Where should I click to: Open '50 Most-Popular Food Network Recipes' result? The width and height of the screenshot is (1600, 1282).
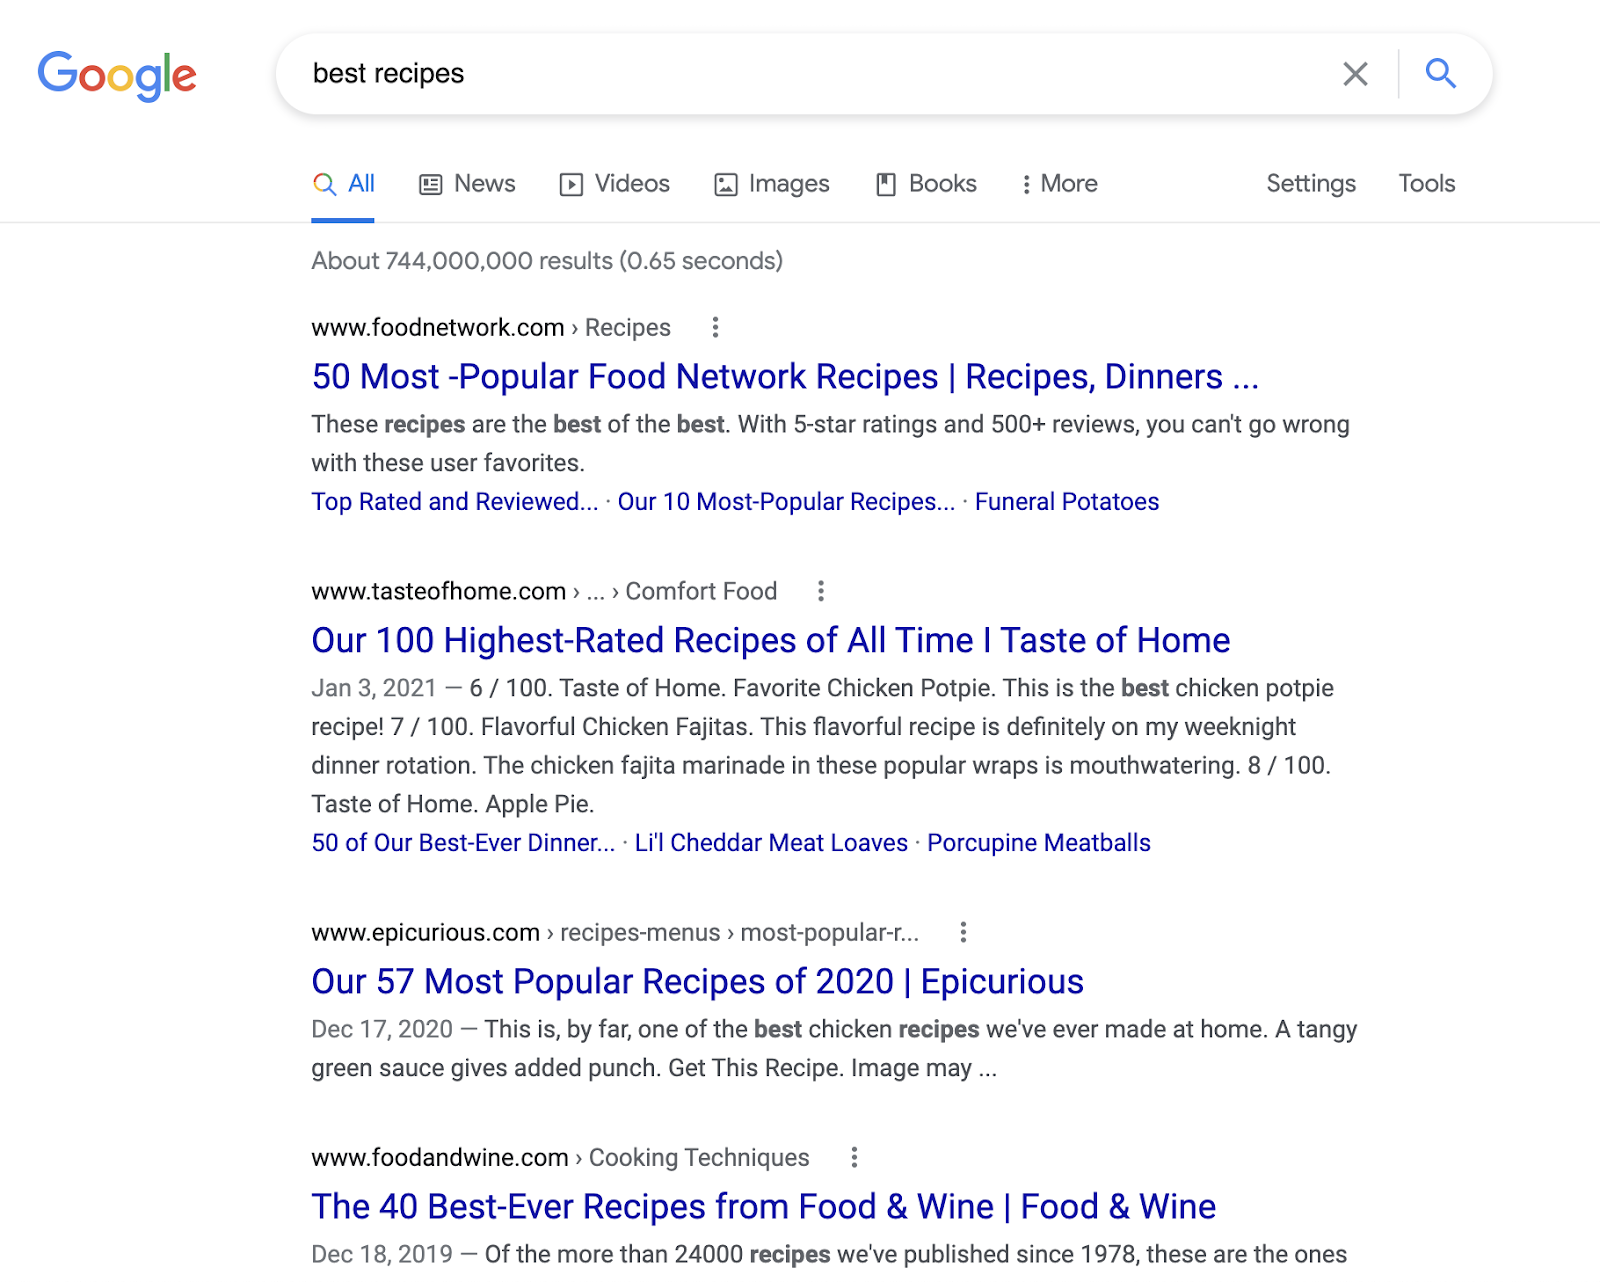tap(785, 377)
